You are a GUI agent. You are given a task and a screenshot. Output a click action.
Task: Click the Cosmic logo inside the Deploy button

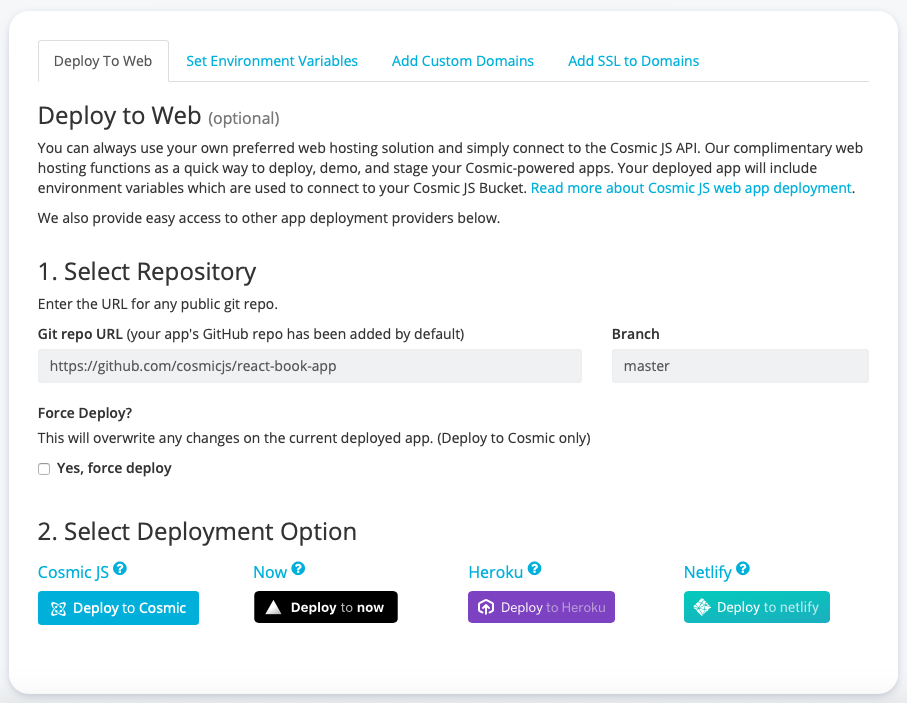click(x=60, y=607)
